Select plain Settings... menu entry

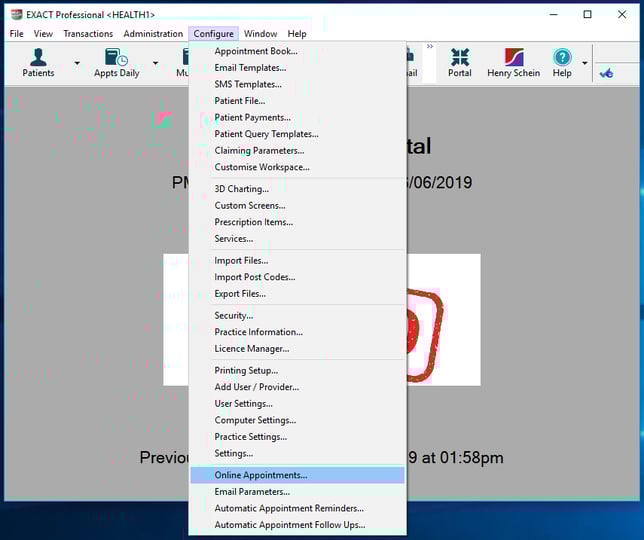coord(297,453)
